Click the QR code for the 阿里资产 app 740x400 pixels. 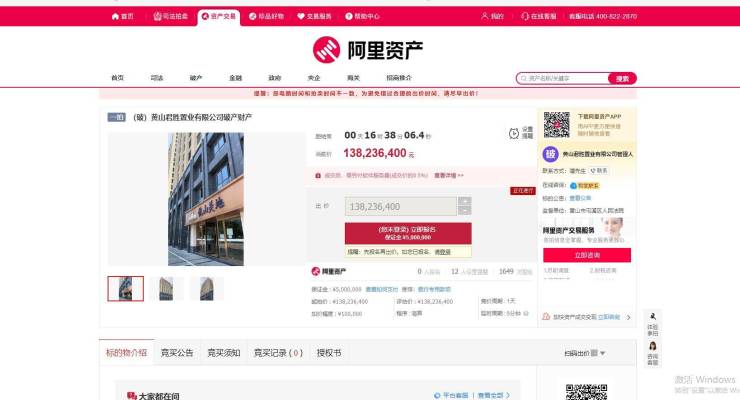click(x=556, y=125)
